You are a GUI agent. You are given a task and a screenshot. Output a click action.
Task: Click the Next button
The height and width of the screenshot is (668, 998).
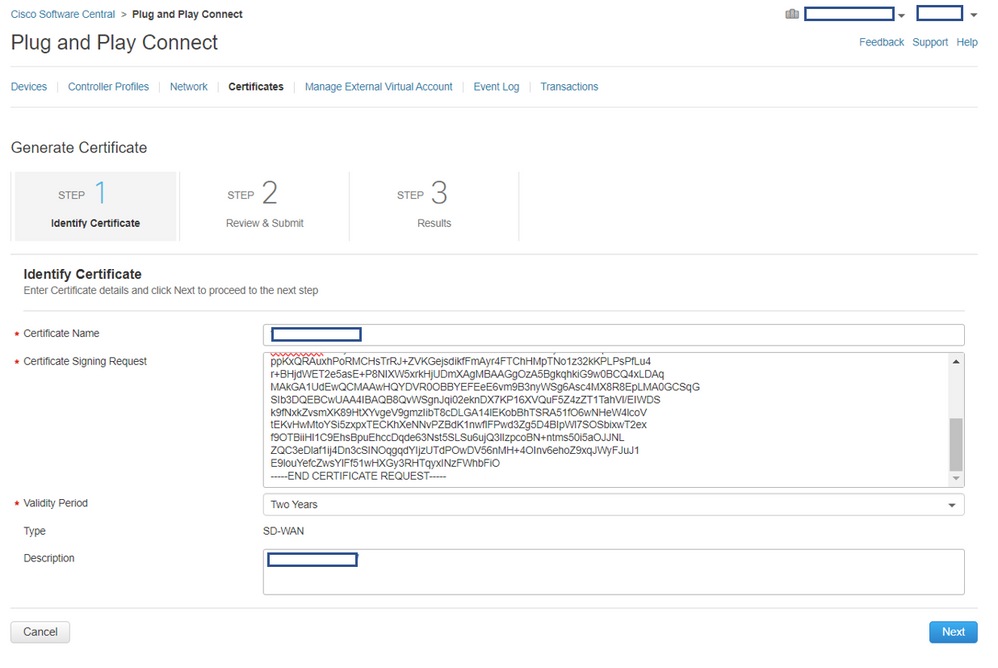pyautogui.click(x=953, y=632)
